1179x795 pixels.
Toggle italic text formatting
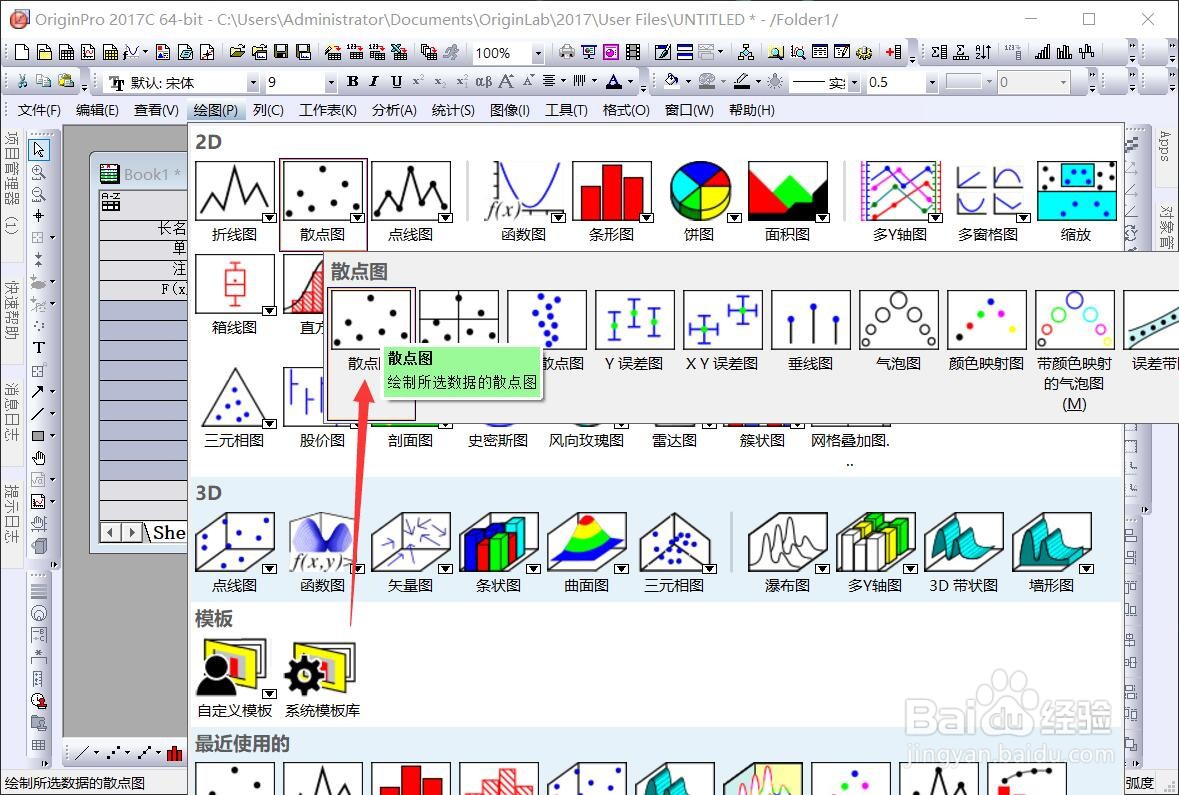coord(374,82)
